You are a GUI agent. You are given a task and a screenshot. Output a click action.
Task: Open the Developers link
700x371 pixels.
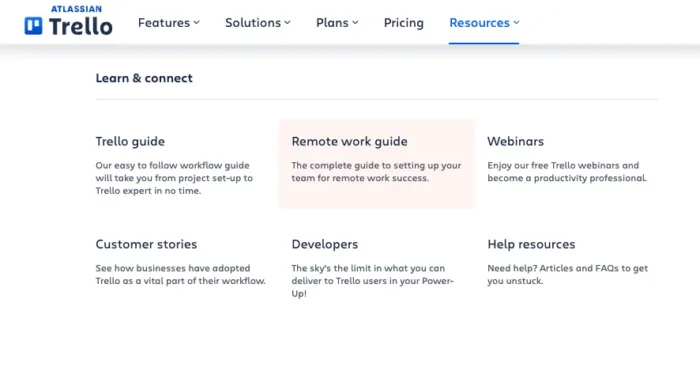click(325, 244)
